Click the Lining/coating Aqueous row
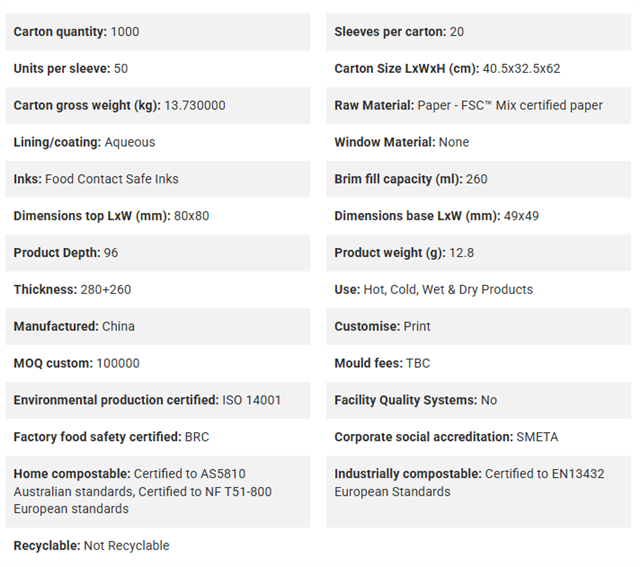This screenshot has width=640, height=567. point(158,142)
